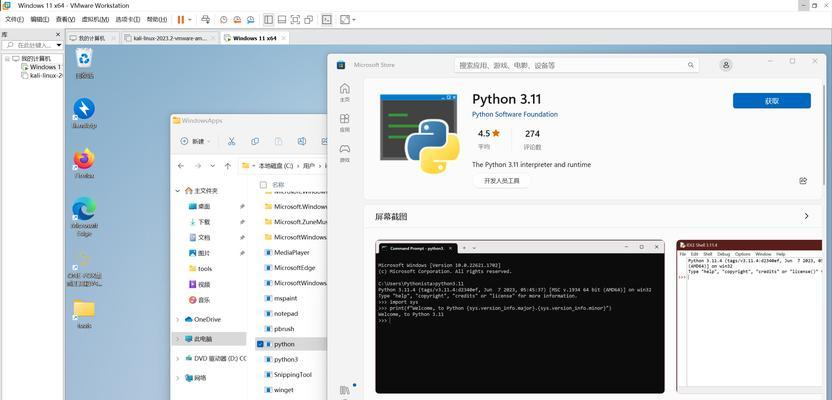Open 下载 in Explorer navigation pane
This screenshot has width=832, height=400.
coord(204,222)
